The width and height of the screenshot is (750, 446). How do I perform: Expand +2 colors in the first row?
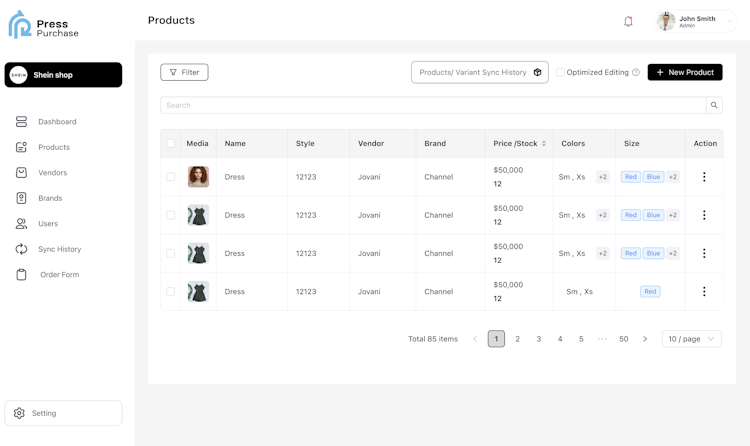[x=603, y=177]
